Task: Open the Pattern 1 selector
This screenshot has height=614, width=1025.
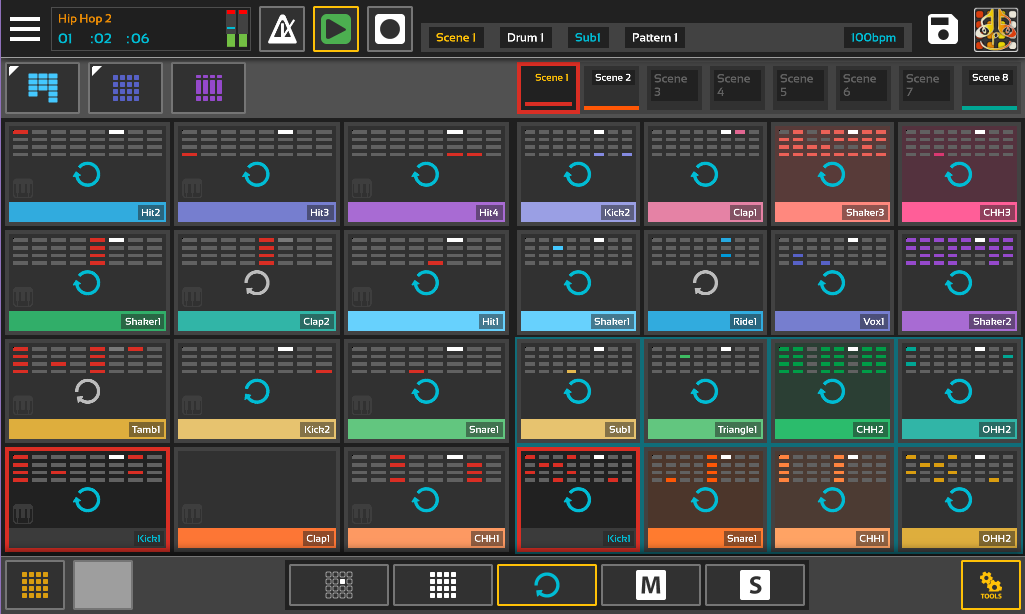Action: 654,38
